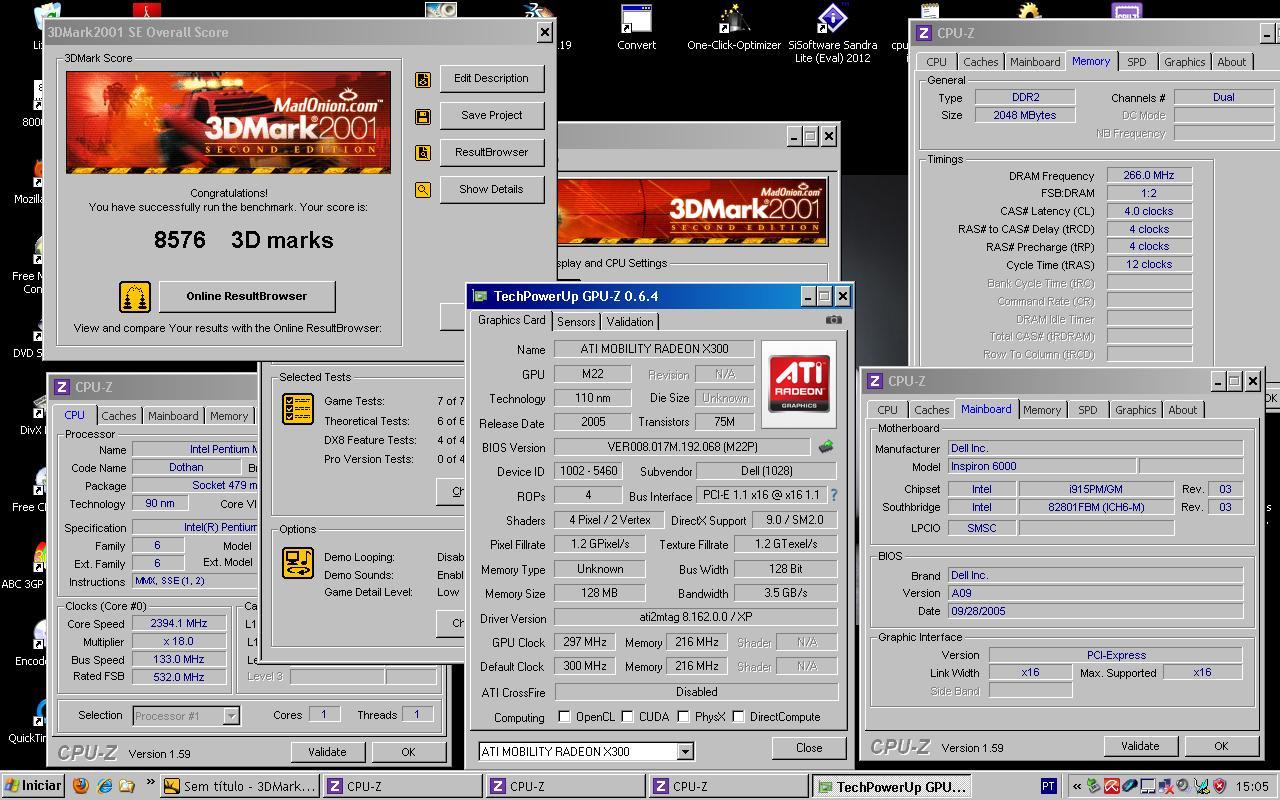
Task: Open the GPU-Z graphics card selection dropdown
Action: (685, 752)
